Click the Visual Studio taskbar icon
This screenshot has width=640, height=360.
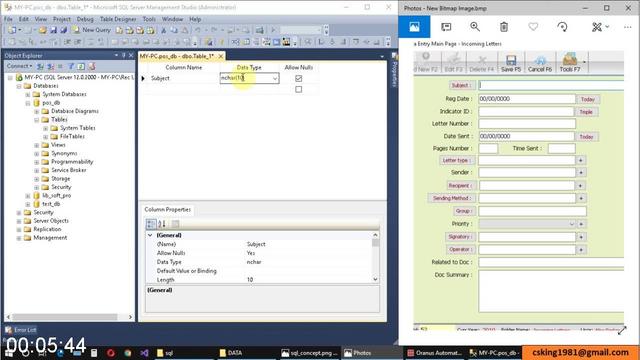coord(144,353)
